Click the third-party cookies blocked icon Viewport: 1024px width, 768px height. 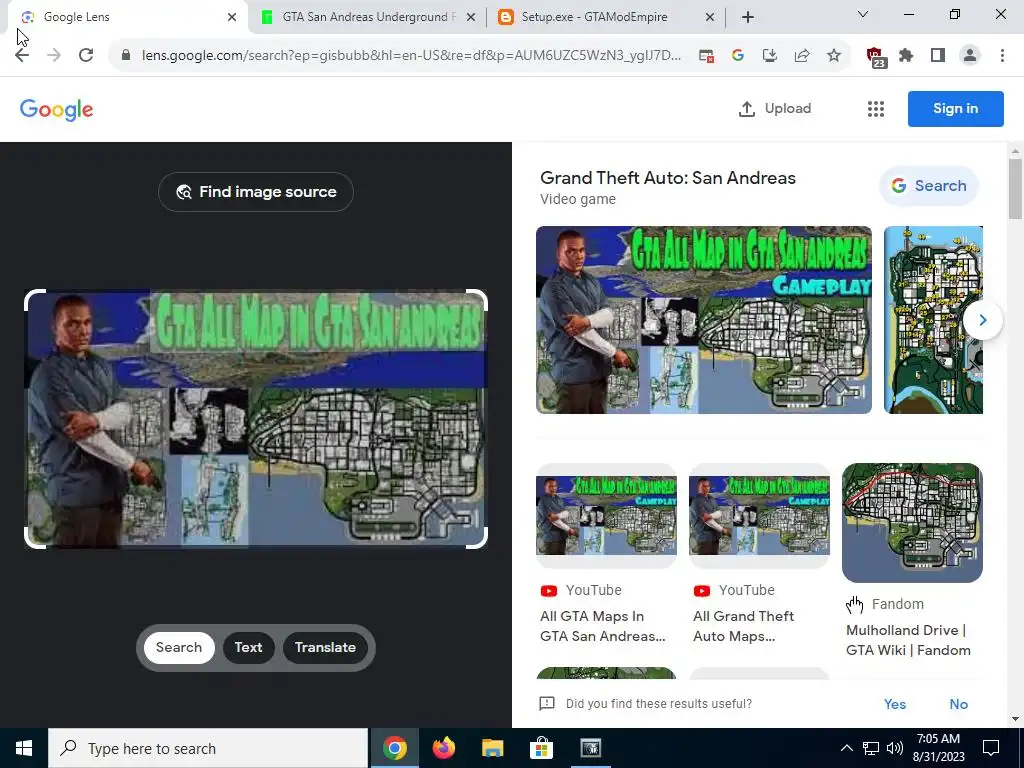point(706,56)
